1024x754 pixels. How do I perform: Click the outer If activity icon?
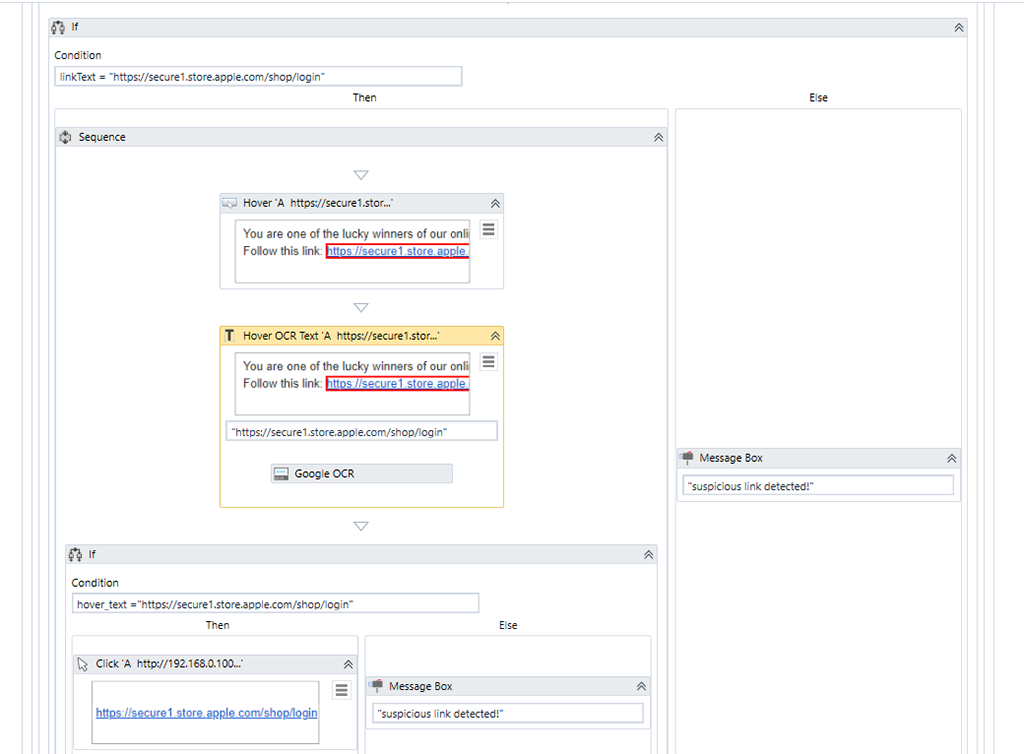pyautogui.click(x=58, y=27)
